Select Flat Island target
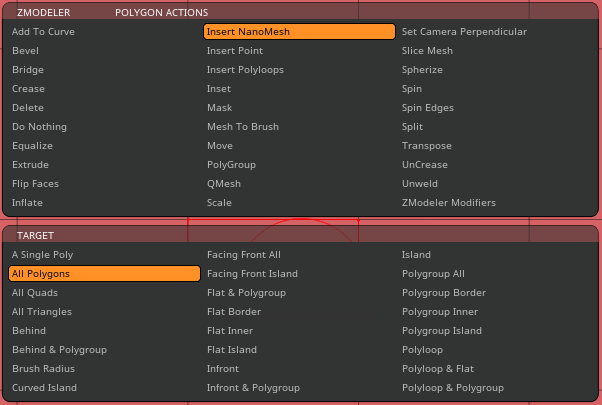This screenshot has height=405, width=602. click(232, 350)
